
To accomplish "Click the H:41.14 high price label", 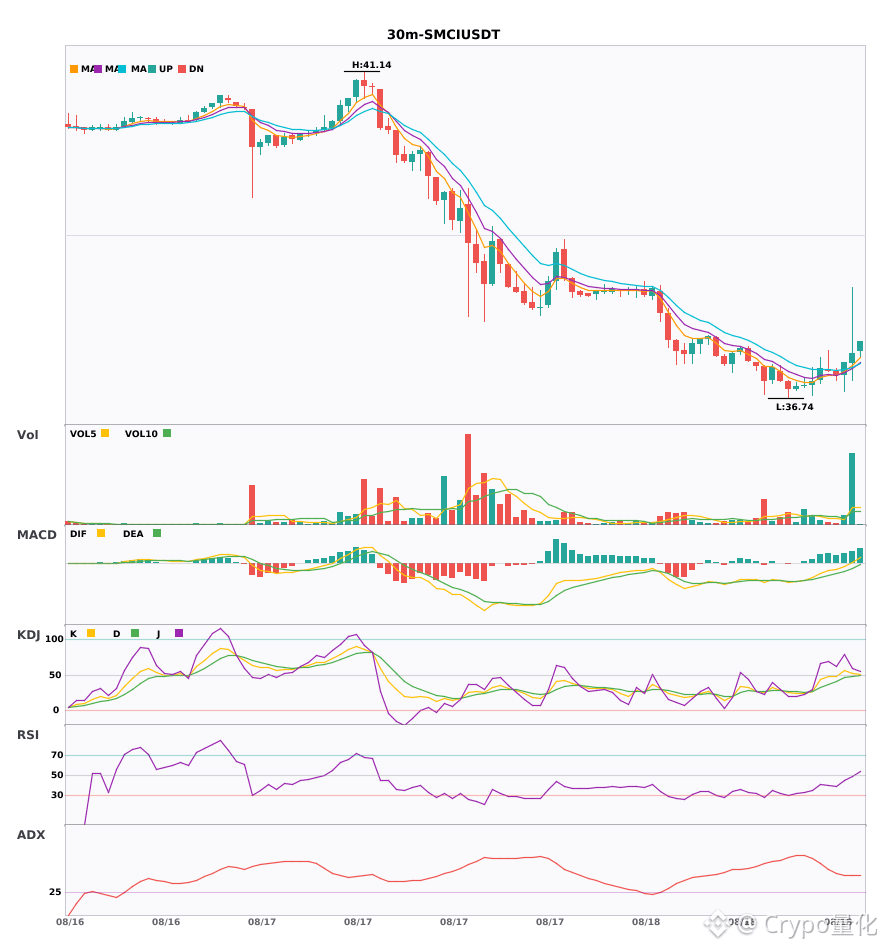I will coord(371,65).
